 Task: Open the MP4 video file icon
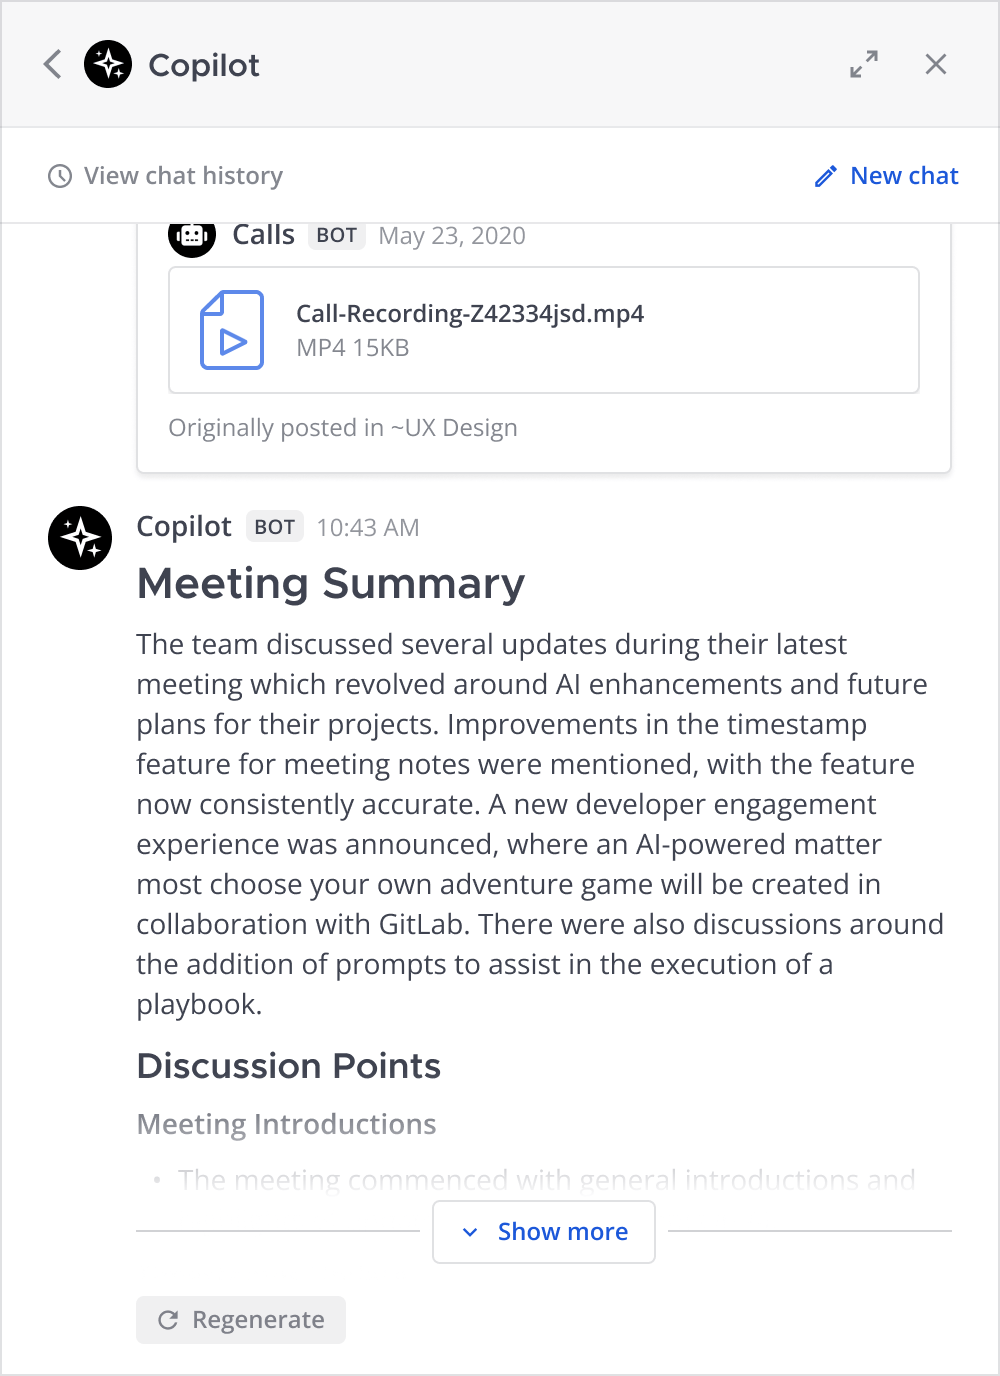pyautogui.click(x=232, y=330)
